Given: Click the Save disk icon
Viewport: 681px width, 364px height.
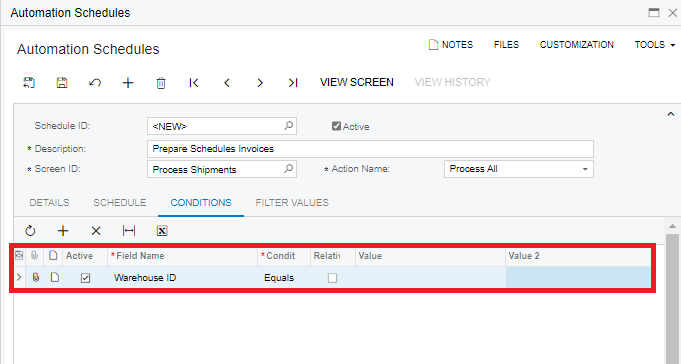Looking at the screenshot, I should click(x=62, y=83).
